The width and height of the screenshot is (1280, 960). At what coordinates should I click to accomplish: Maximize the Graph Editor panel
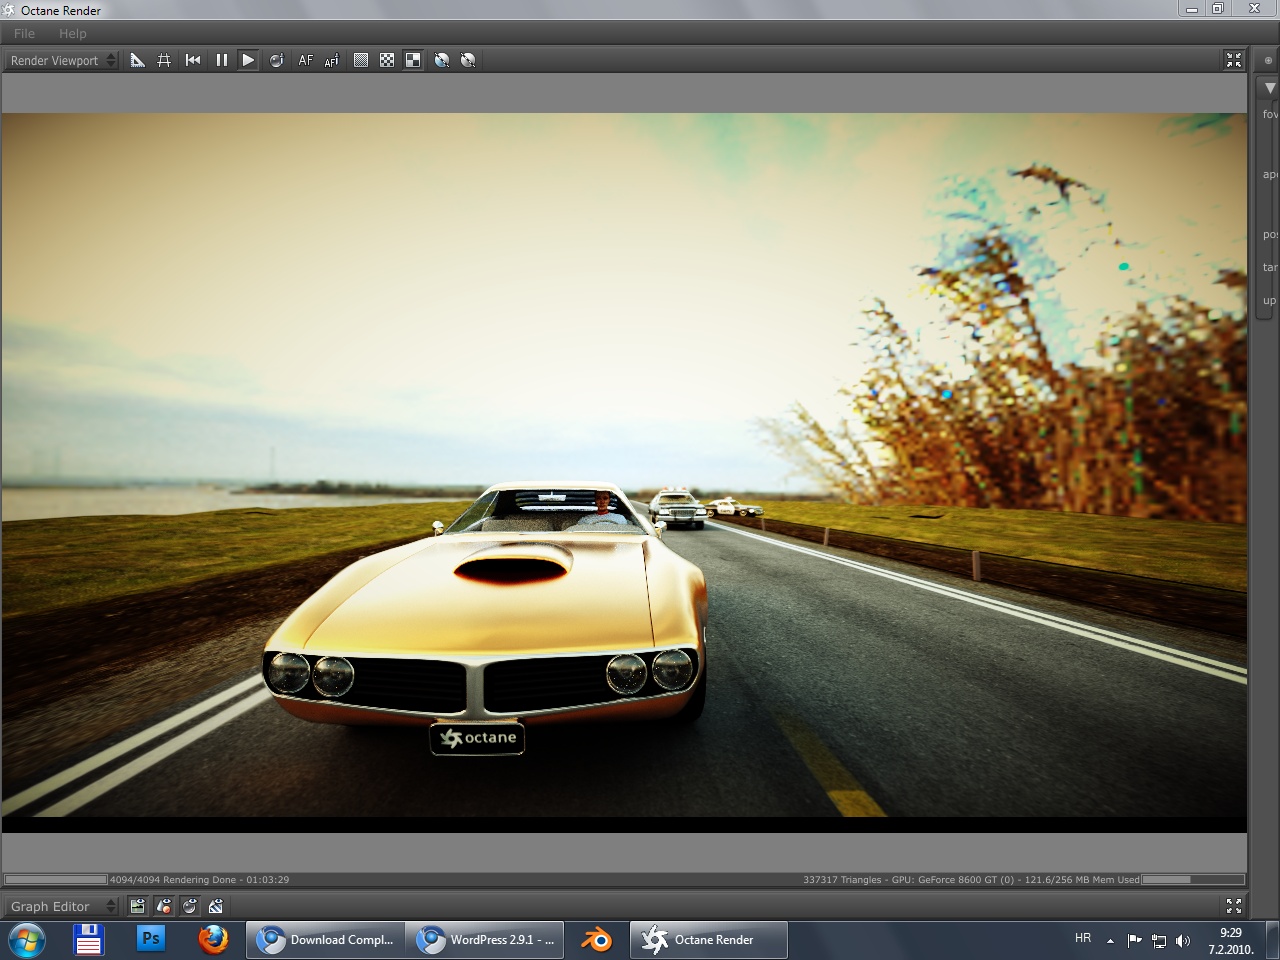pyautogui.click(x=1233, y=906)
